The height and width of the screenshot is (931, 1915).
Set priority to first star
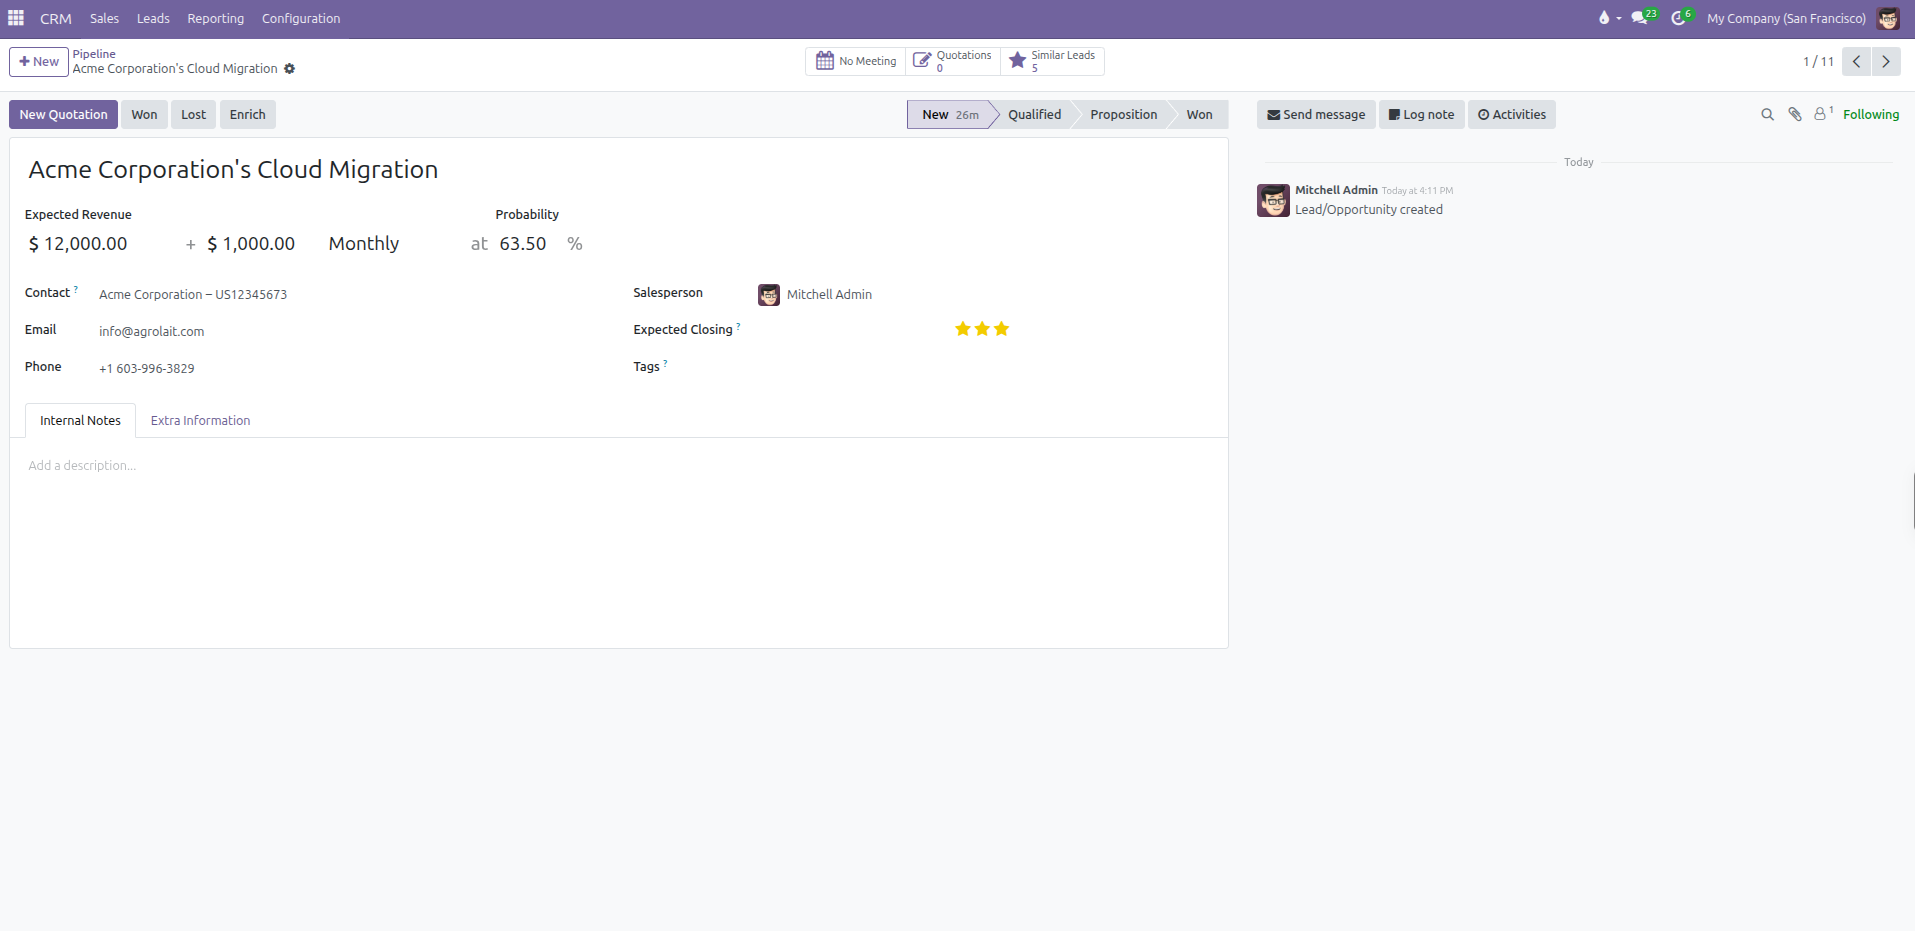click(x=963, y=329)
